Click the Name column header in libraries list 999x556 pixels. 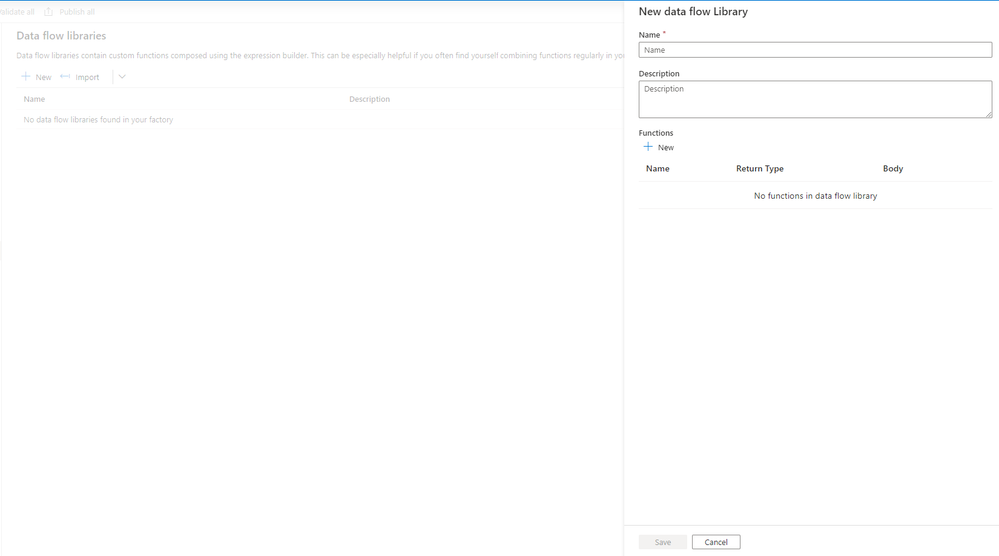point(34,99)
